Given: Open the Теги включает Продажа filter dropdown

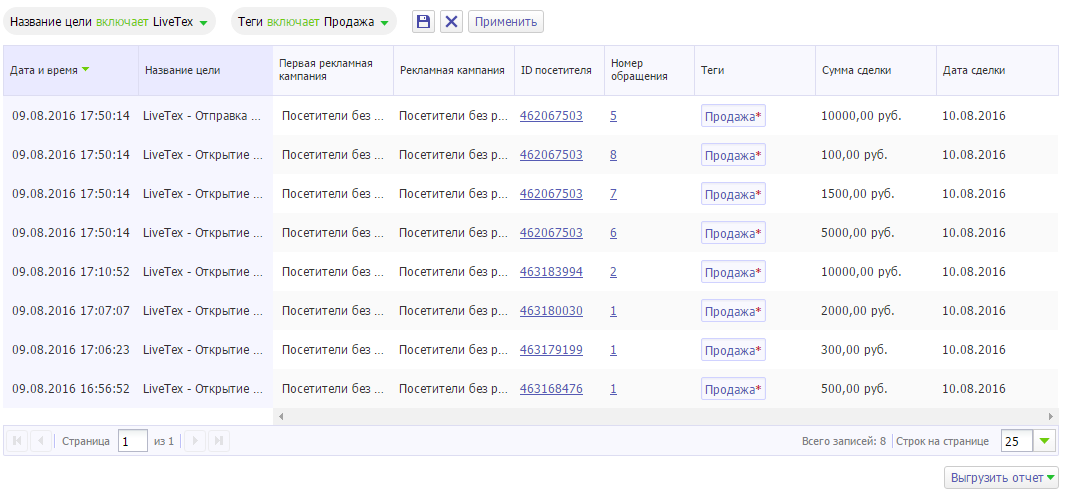Looking at the screenshot, I should pyautogui.click(x=313, y=22).
